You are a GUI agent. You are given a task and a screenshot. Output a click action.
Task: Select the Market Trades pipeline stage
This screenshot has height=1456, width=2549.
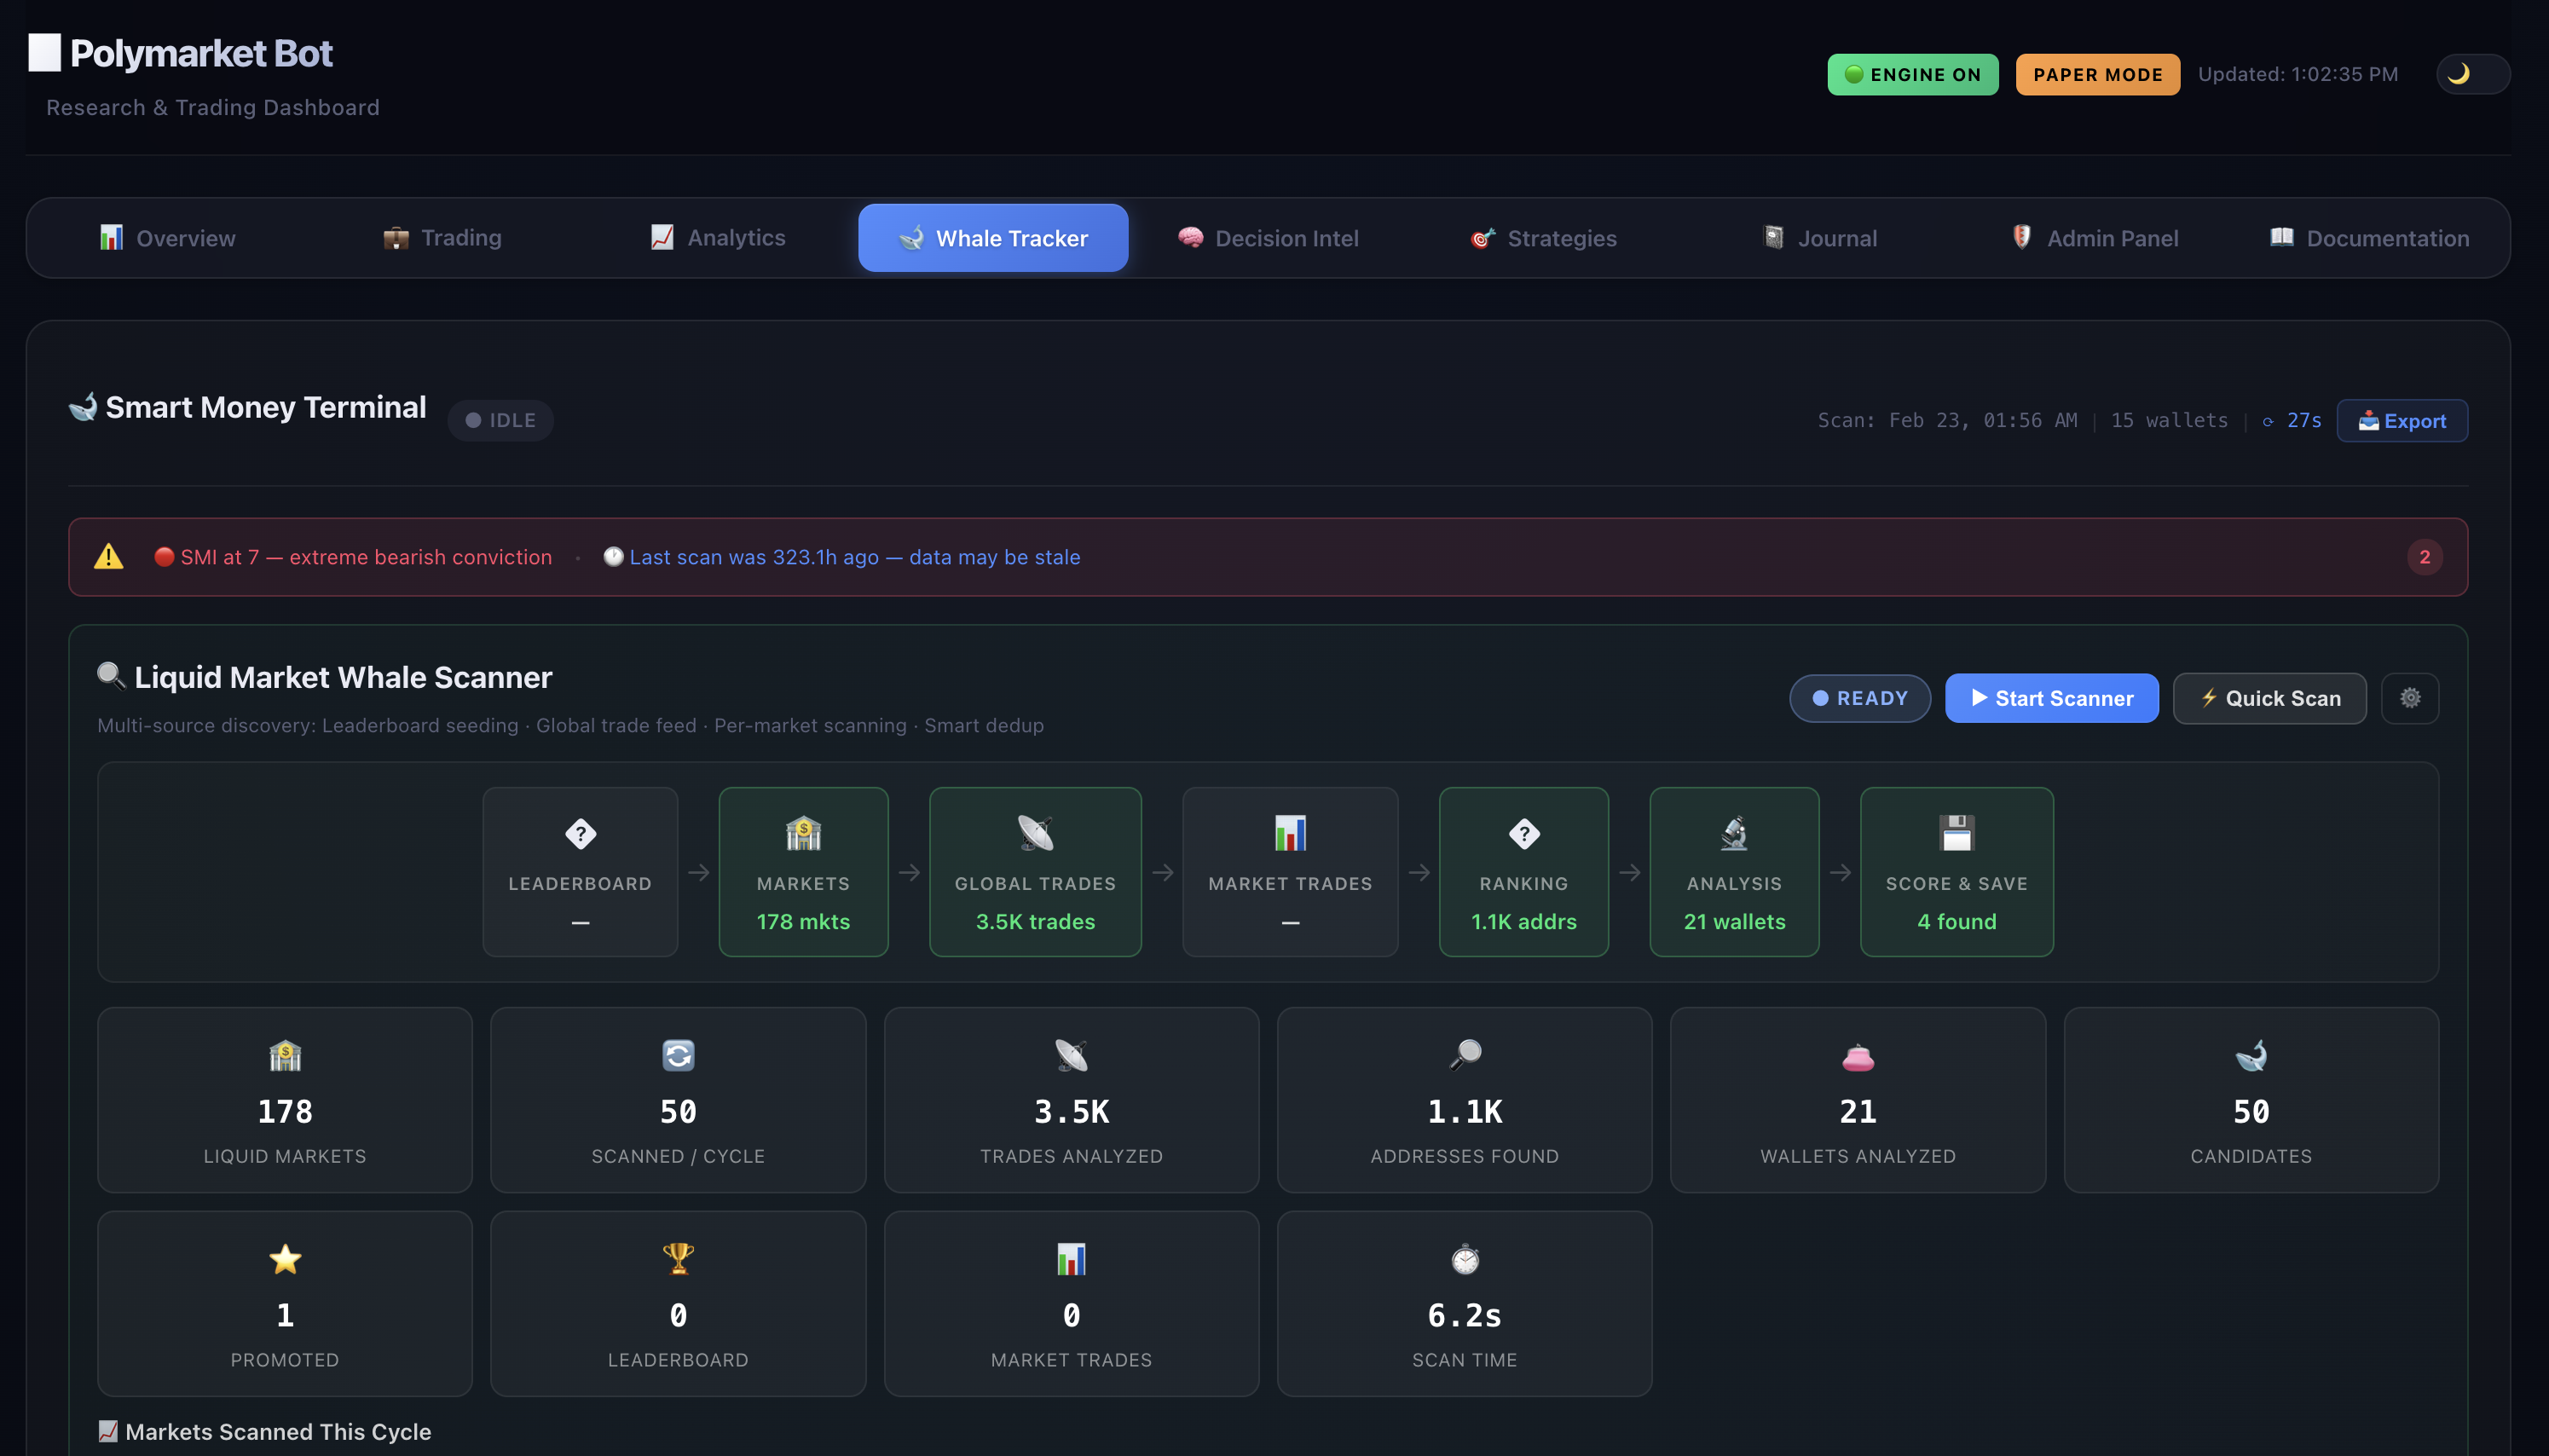click(1290, 872)
